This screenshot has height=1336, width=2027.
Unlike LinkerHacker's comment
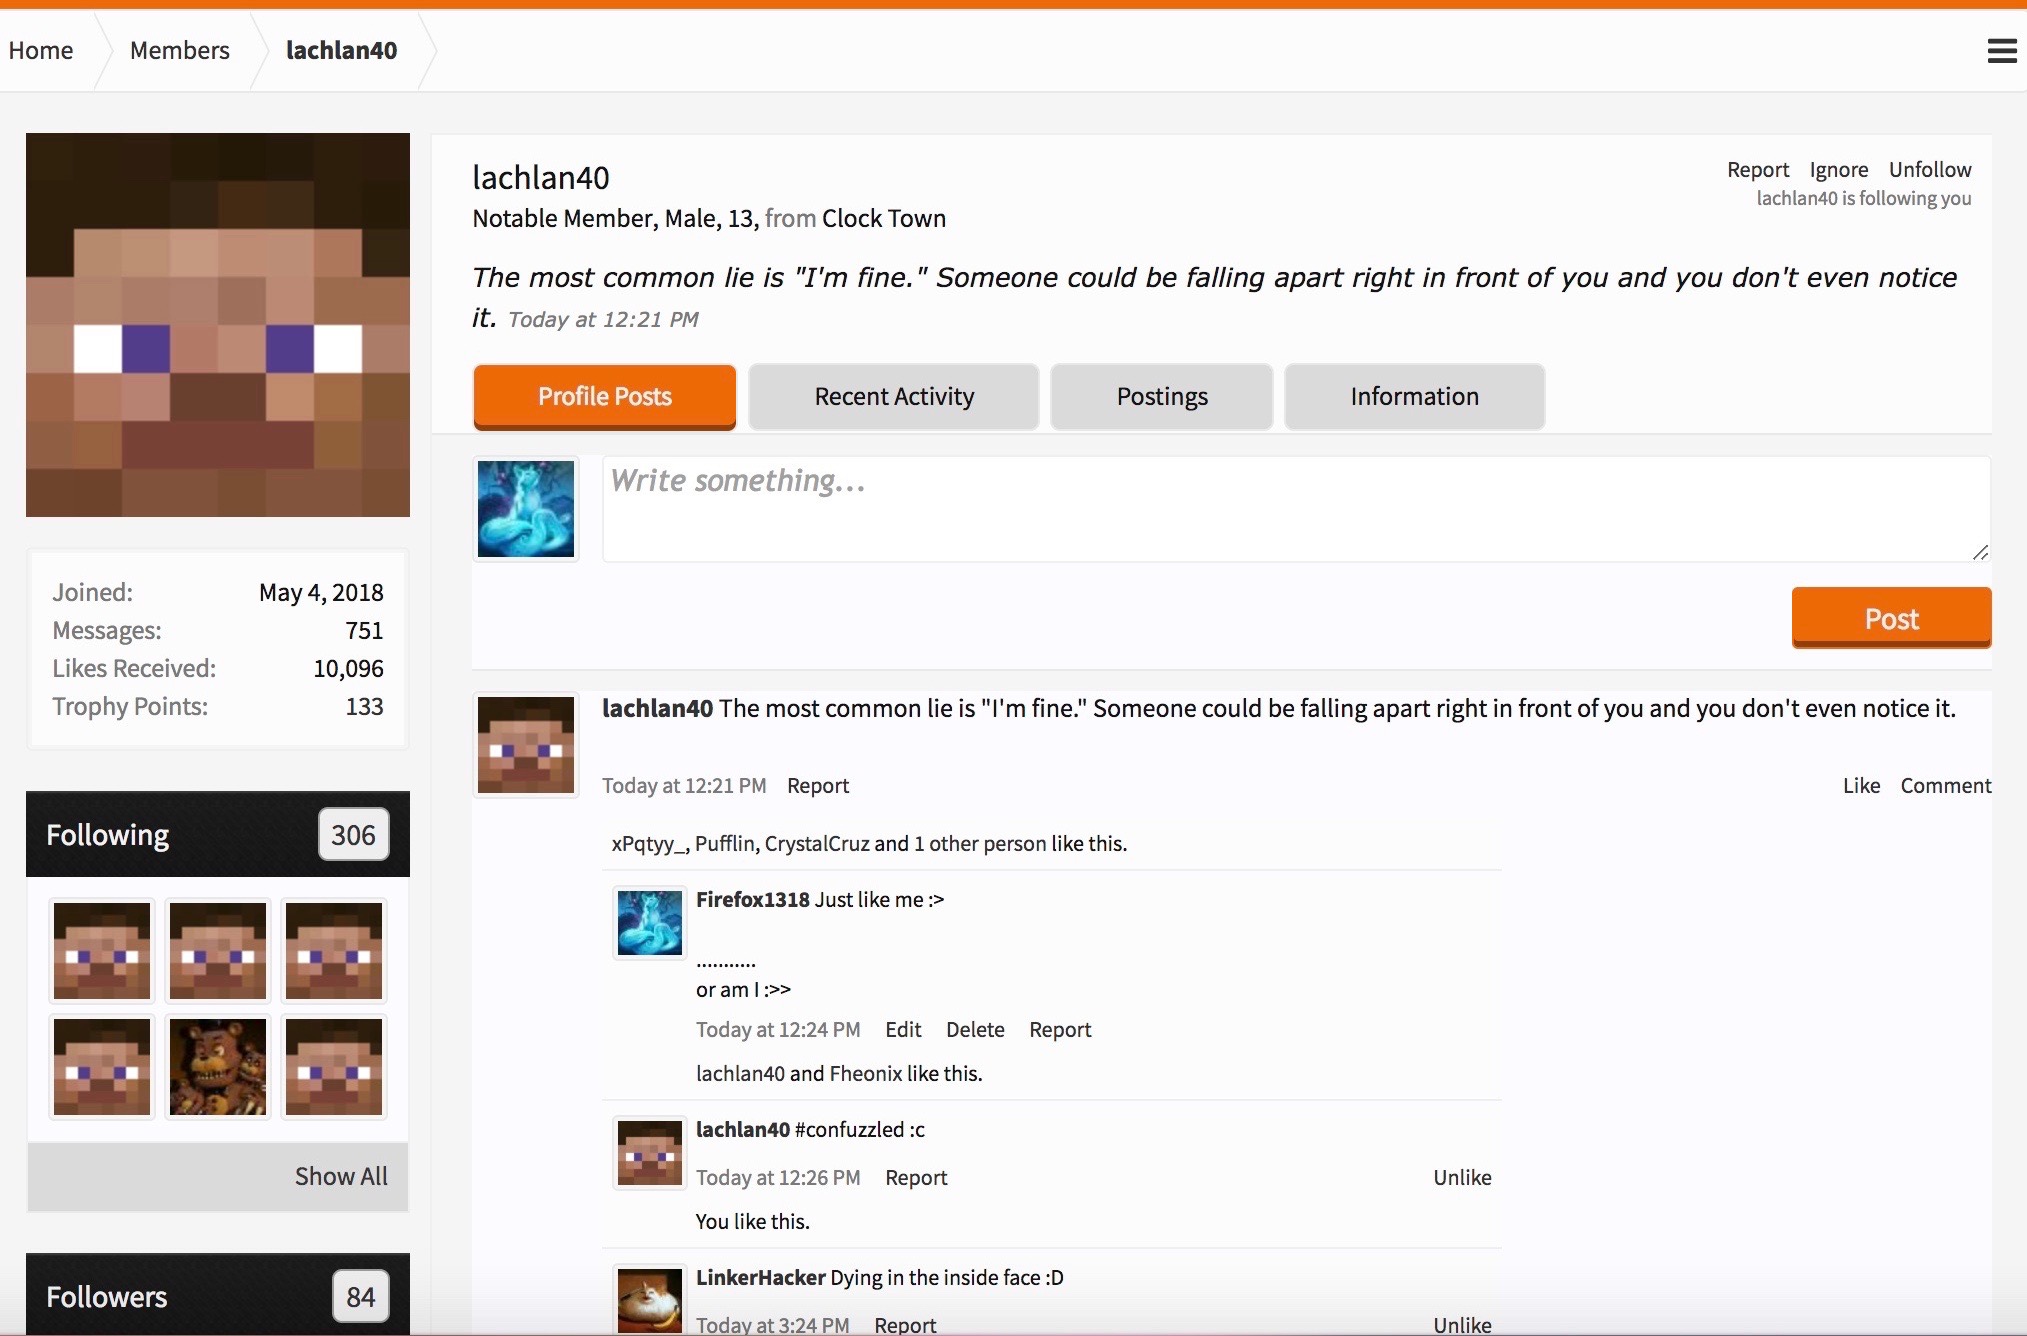coord(1462,1325)
